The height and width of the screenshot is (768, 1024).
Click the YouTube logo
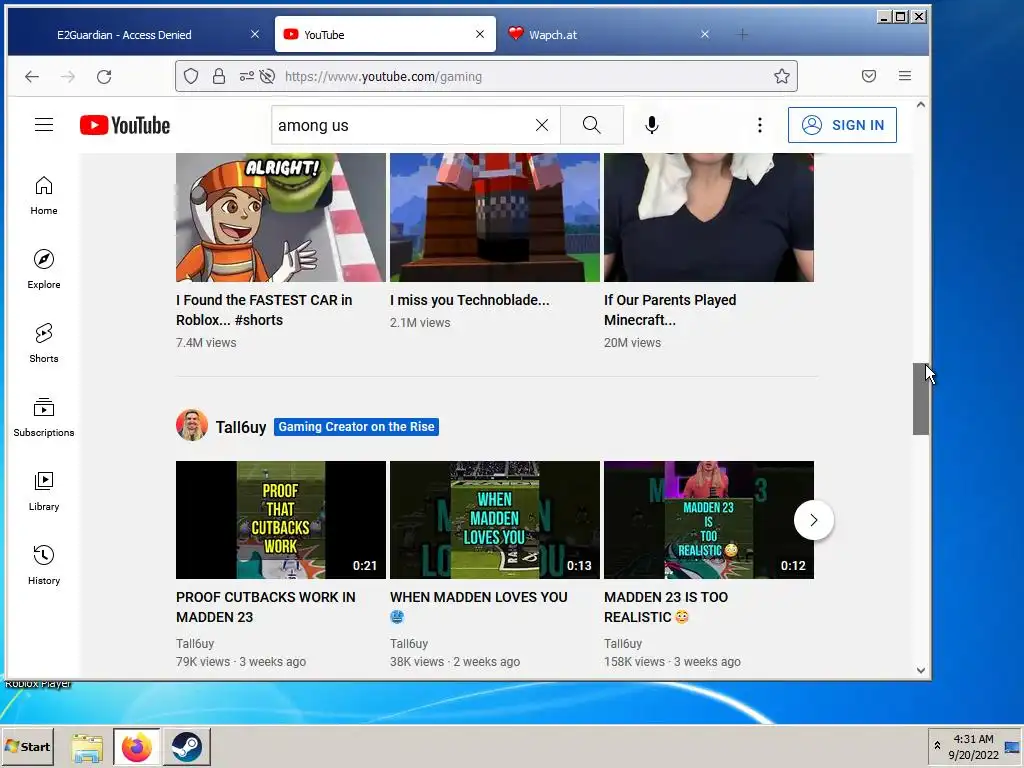pos(125,125)
